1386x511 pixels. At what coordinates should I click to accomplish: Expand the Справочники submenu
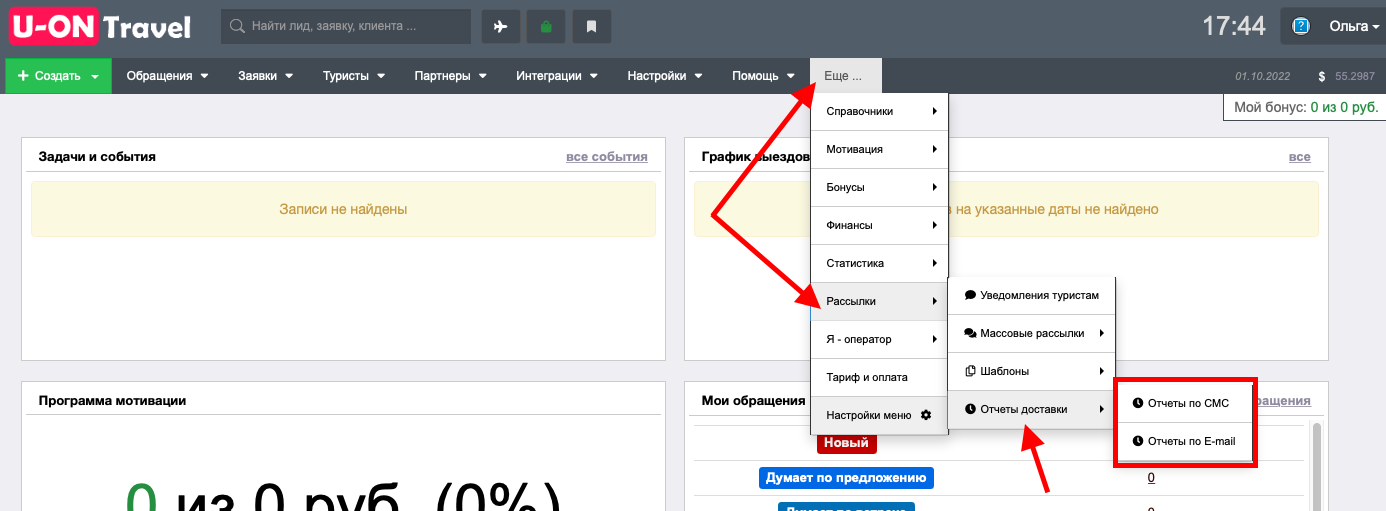coord(879,111)
